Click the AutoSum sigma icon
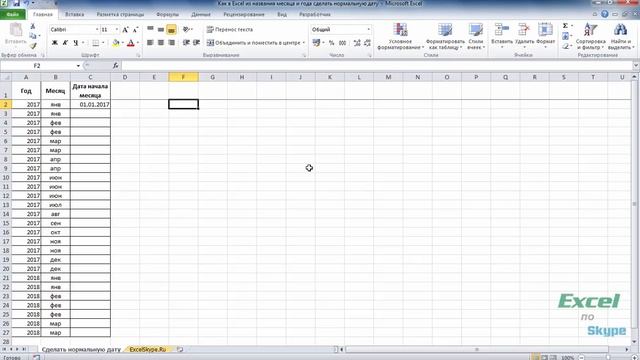Viewport: 640px width, 360px height. pyautogui.click(x=565, y=26)
